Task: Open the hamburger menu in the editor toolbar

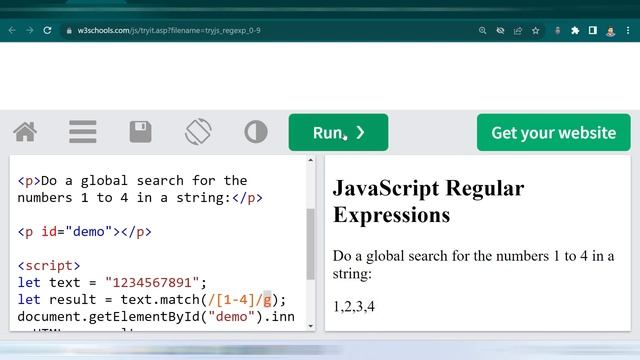Action: point(83,132)
